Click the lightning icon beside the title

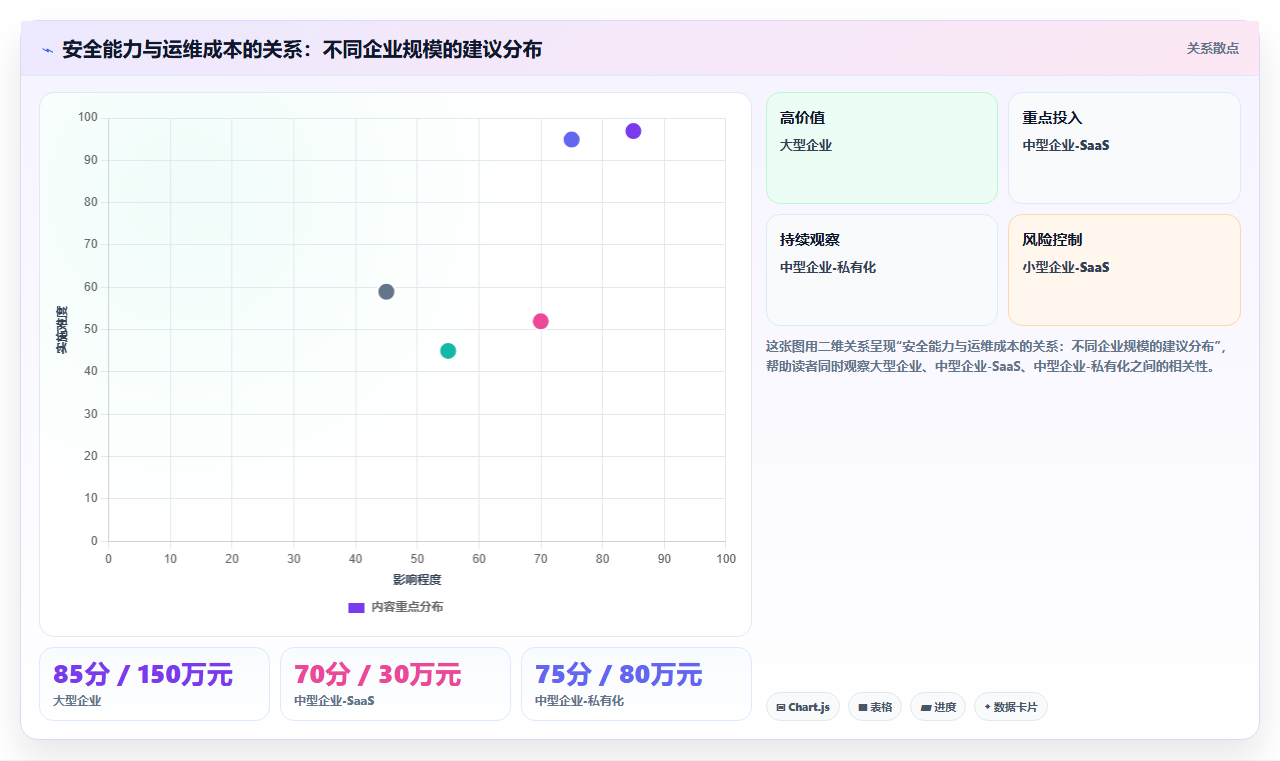(48, 50)
